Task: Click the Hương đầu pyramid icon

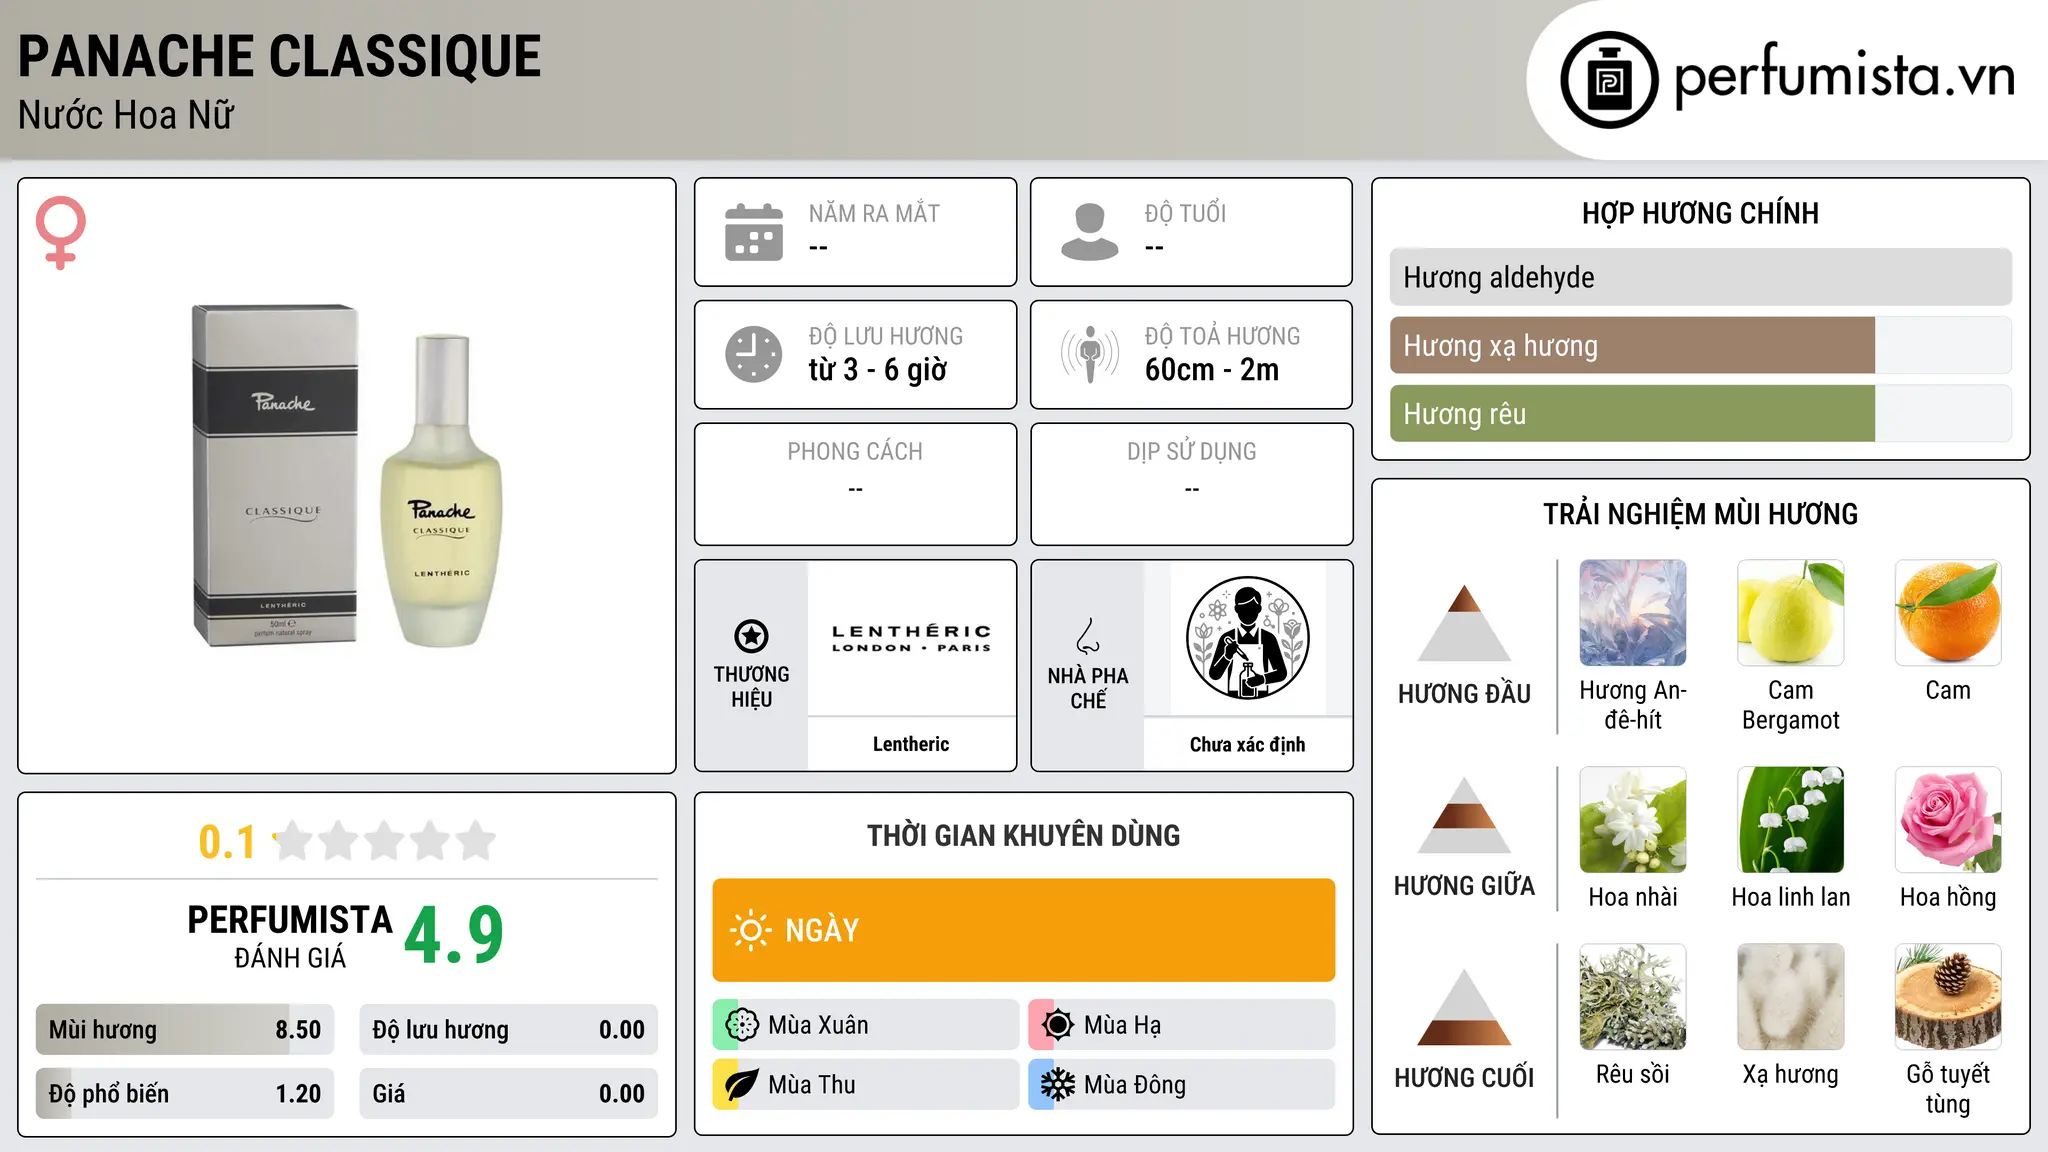Action: click(x=1464, y=623)
